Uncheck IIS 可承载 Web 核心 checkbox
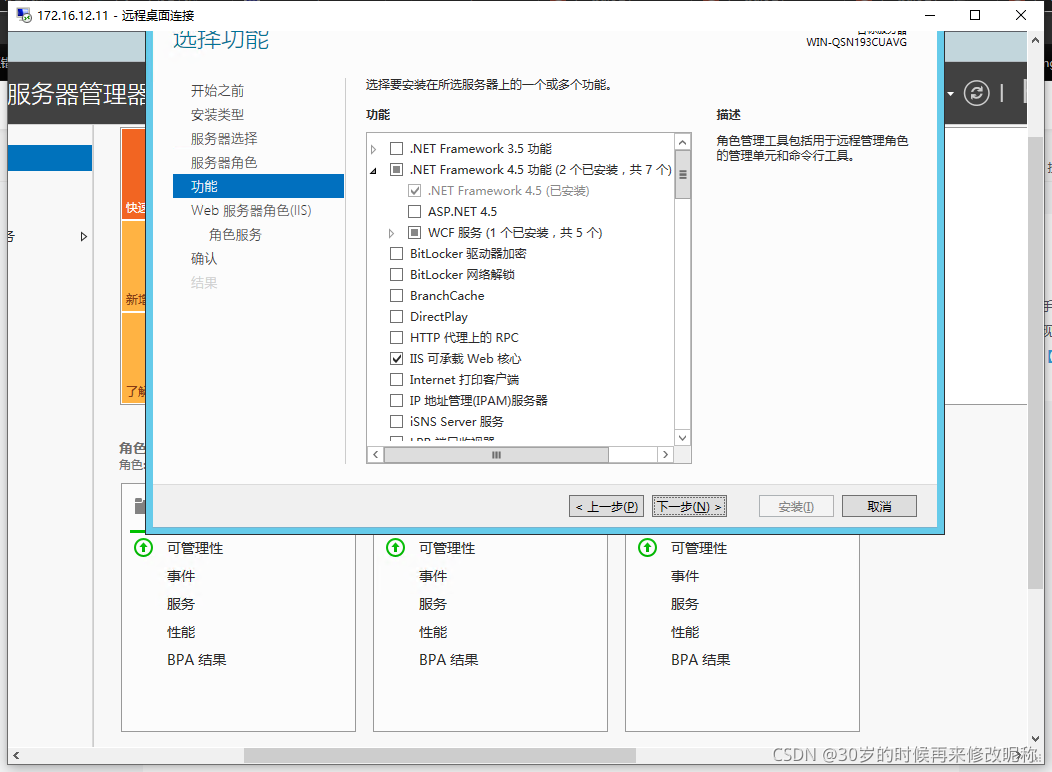 tap(397, 359)
